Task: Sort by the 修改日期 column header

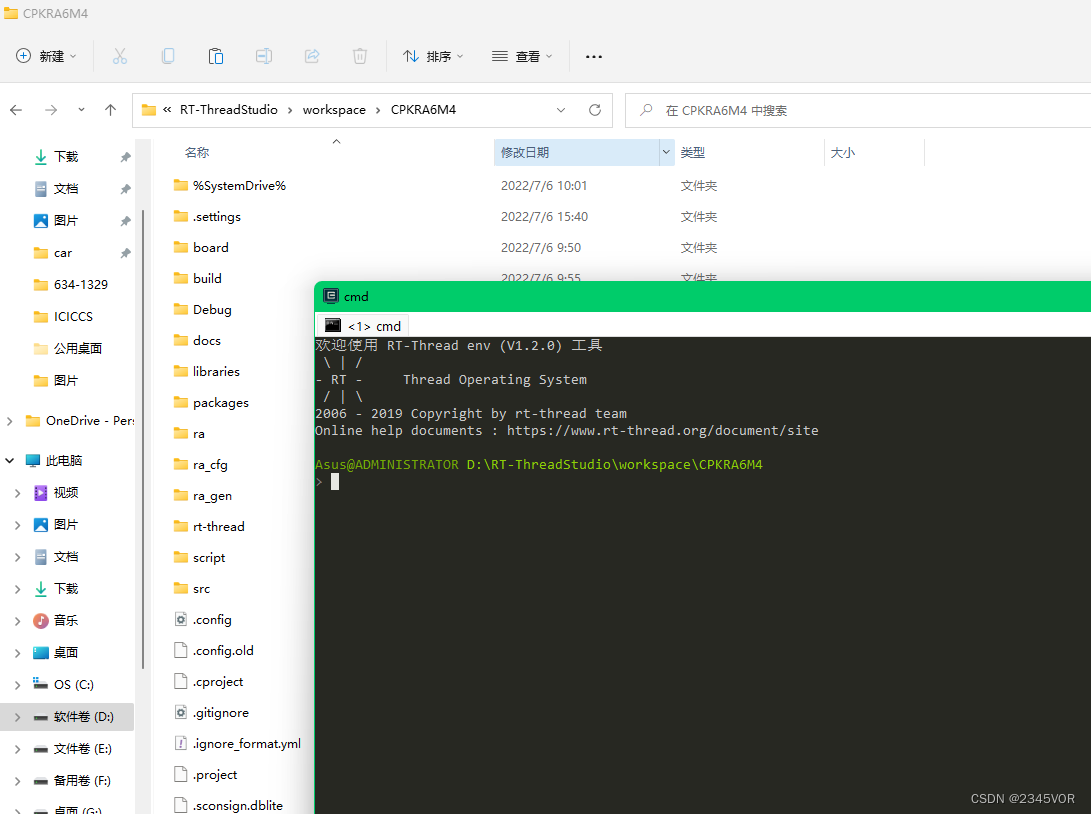Action: 575,153
